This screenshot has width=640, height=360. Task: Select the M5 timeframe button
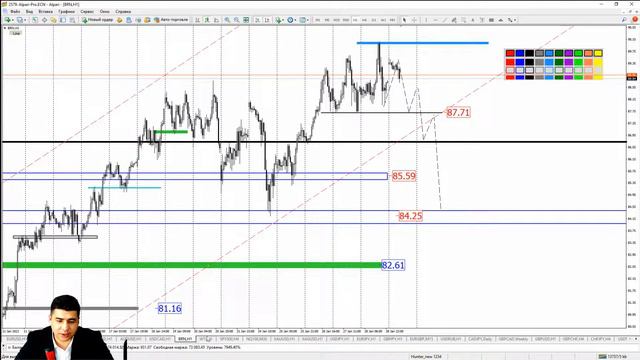327,20
